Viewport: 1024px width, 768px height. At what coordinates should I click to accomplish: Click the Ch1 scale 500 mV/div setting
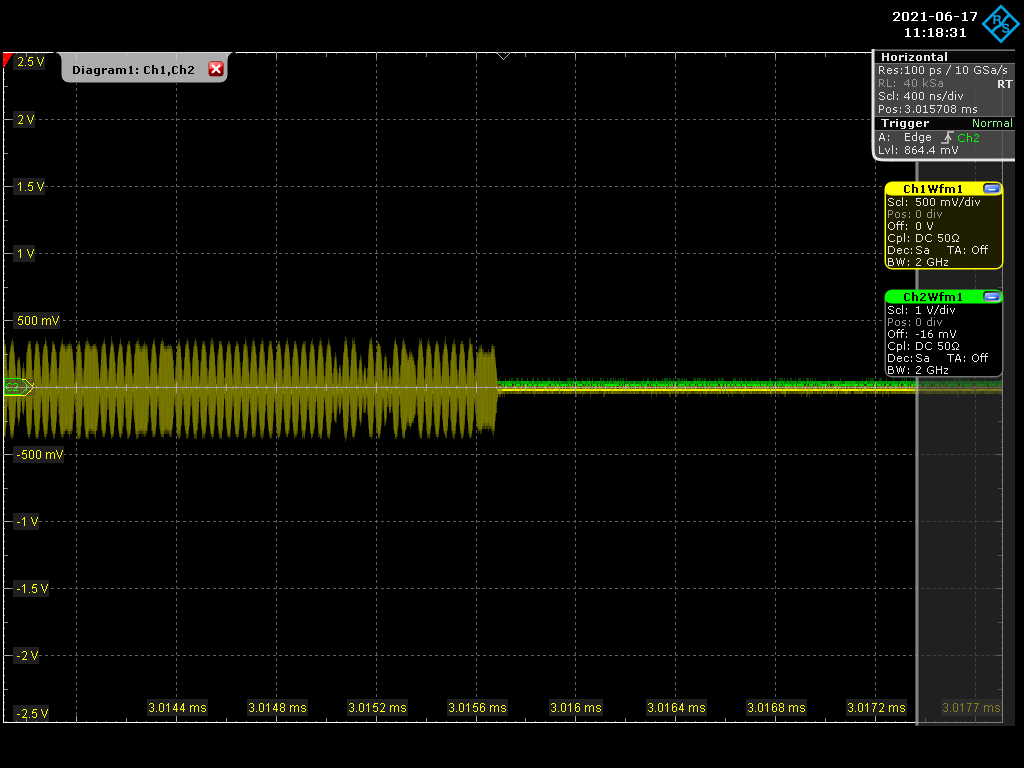click(933, 202)
